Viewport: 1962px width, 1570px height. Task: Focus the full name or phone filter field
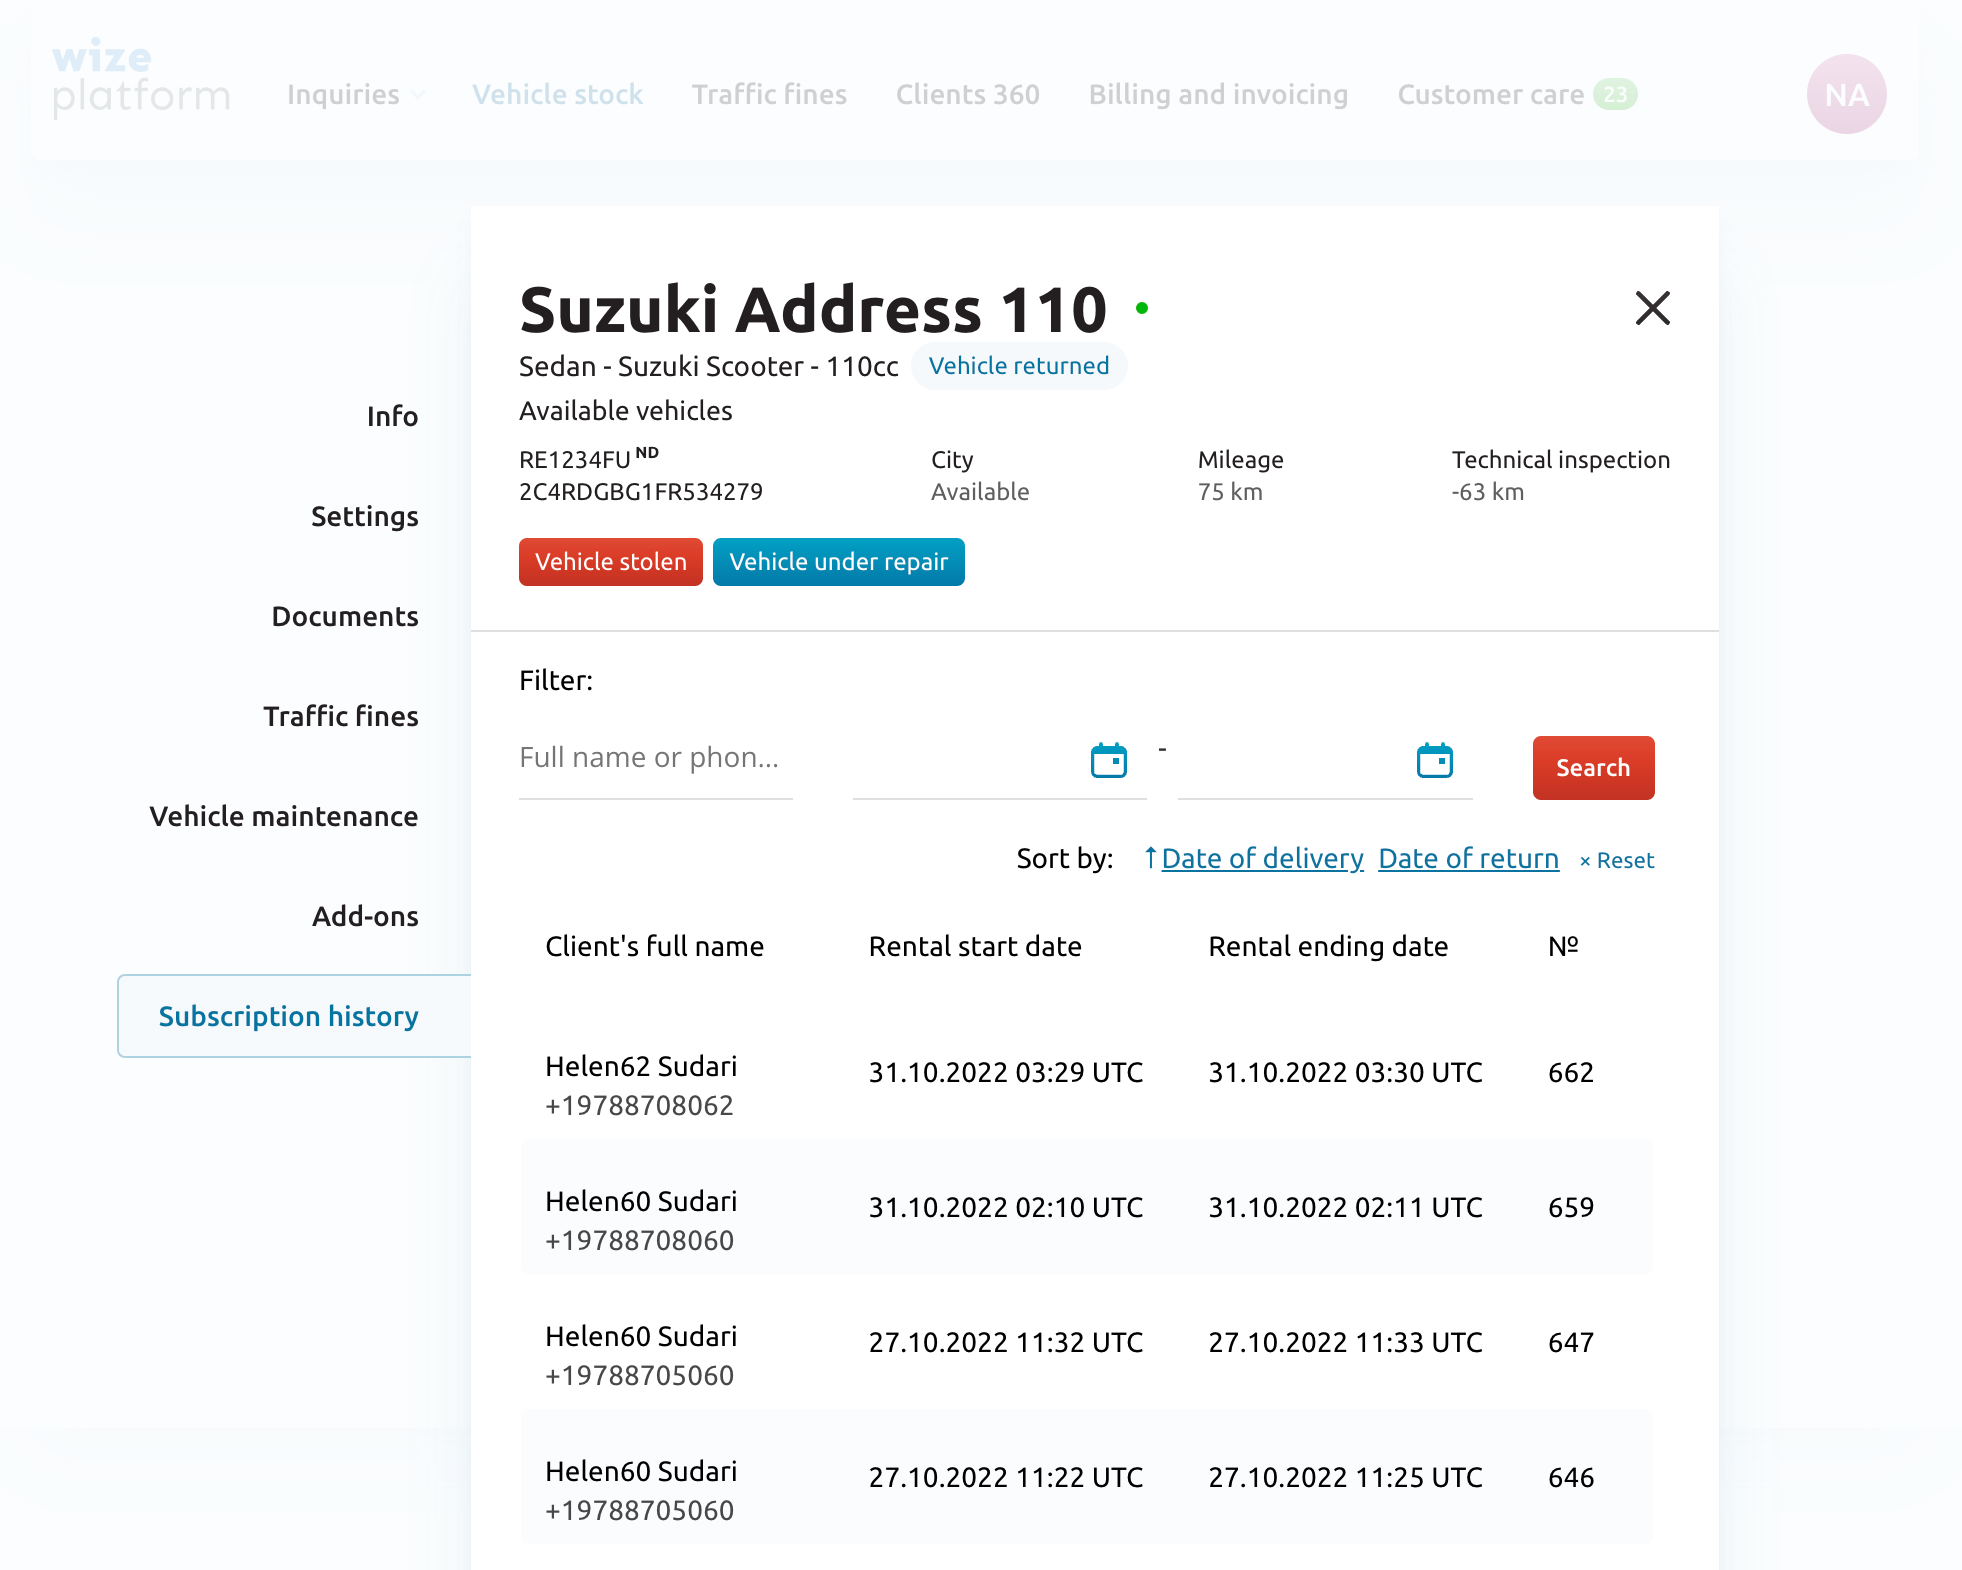[655, 758]
